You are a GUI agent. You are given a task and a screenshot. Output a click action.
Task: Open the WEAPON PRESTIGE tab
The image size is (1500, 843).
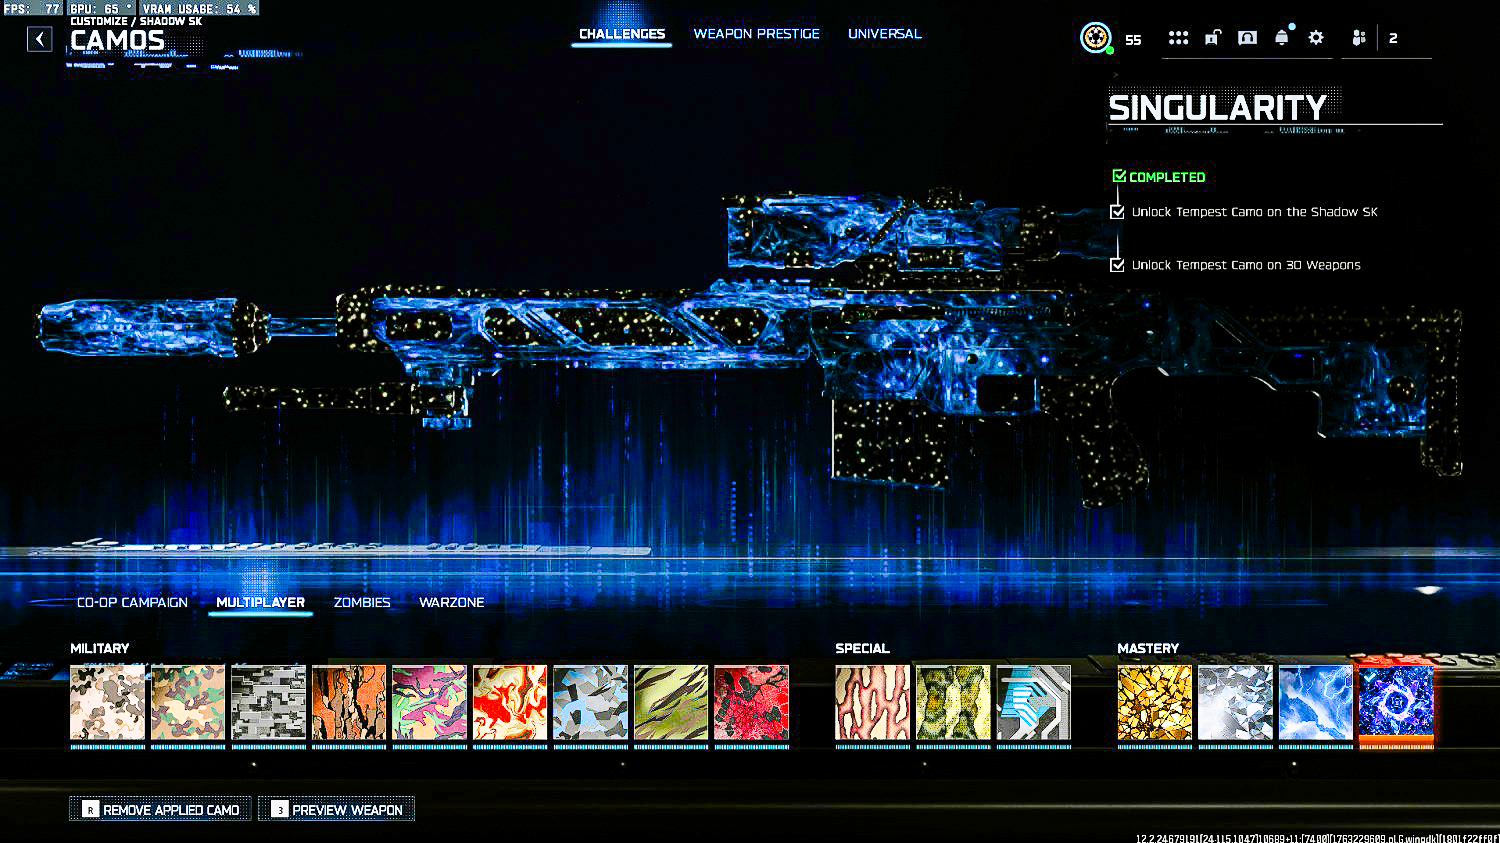pos(757,34)
